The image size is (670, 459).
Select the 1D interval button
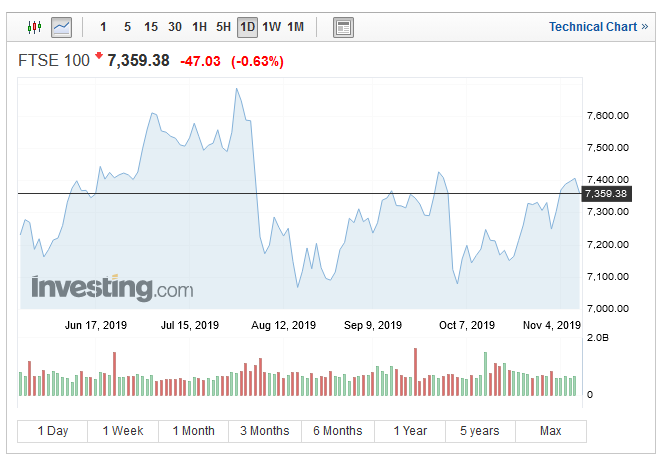click(247, 27)
